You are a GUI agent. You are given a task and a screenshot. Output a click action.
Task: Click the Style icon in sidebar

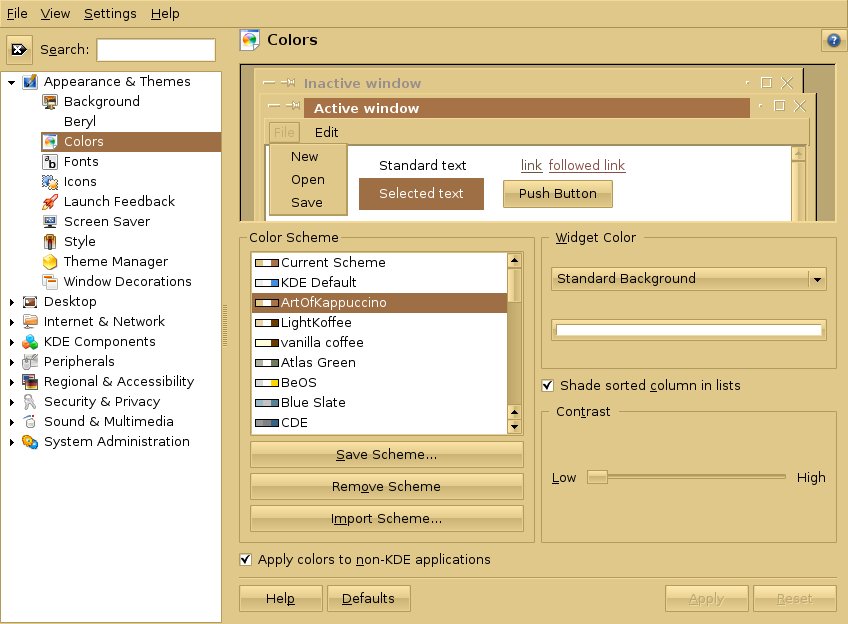click(50, 242)
